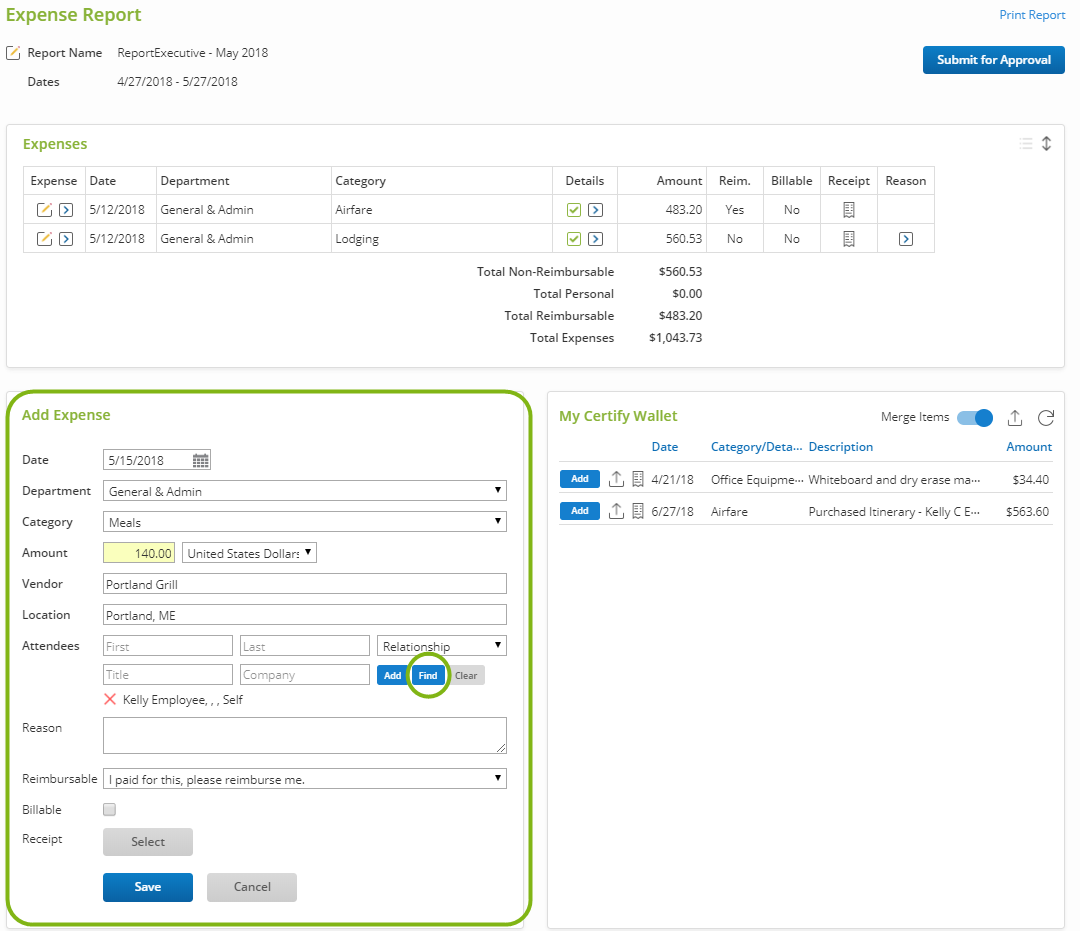This screenshot has height=931, width=1080.
Task: Click the Vendor field Portland Grill
Action: click(304, 583)
